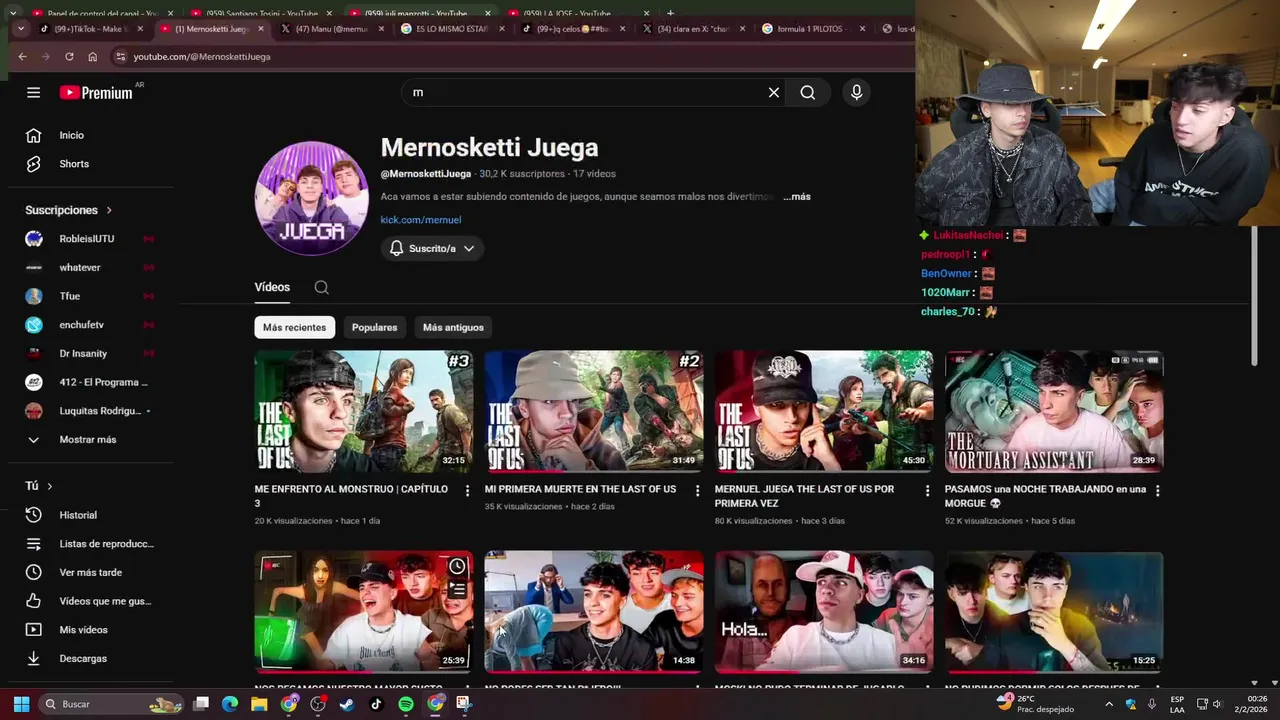Viewport: 1280px width, 720px height.
Task: Open TikTok app from the taskbar
Action: [x=376, y=704]
